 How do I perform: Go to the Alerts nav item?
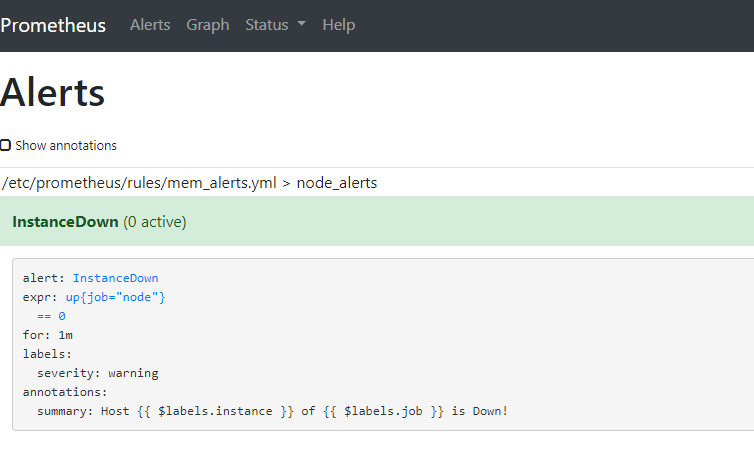click(150, 25)
